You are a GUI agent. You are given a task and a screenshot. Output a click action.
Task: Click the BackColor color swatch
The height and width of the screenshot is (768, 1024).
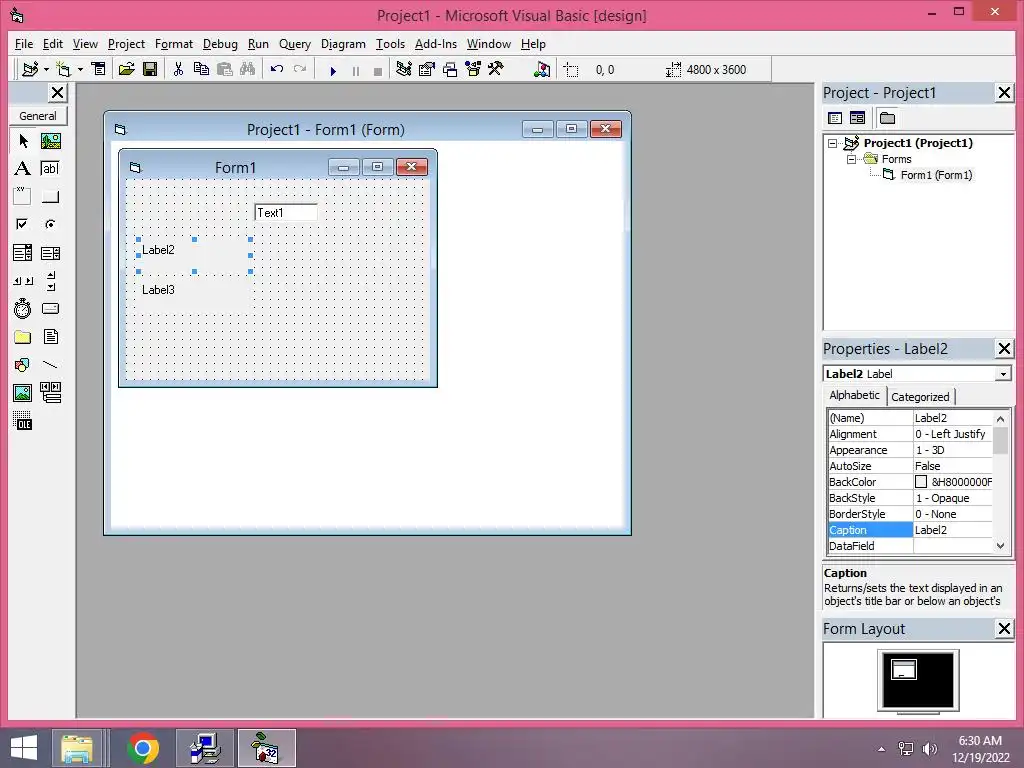(921, 482)
